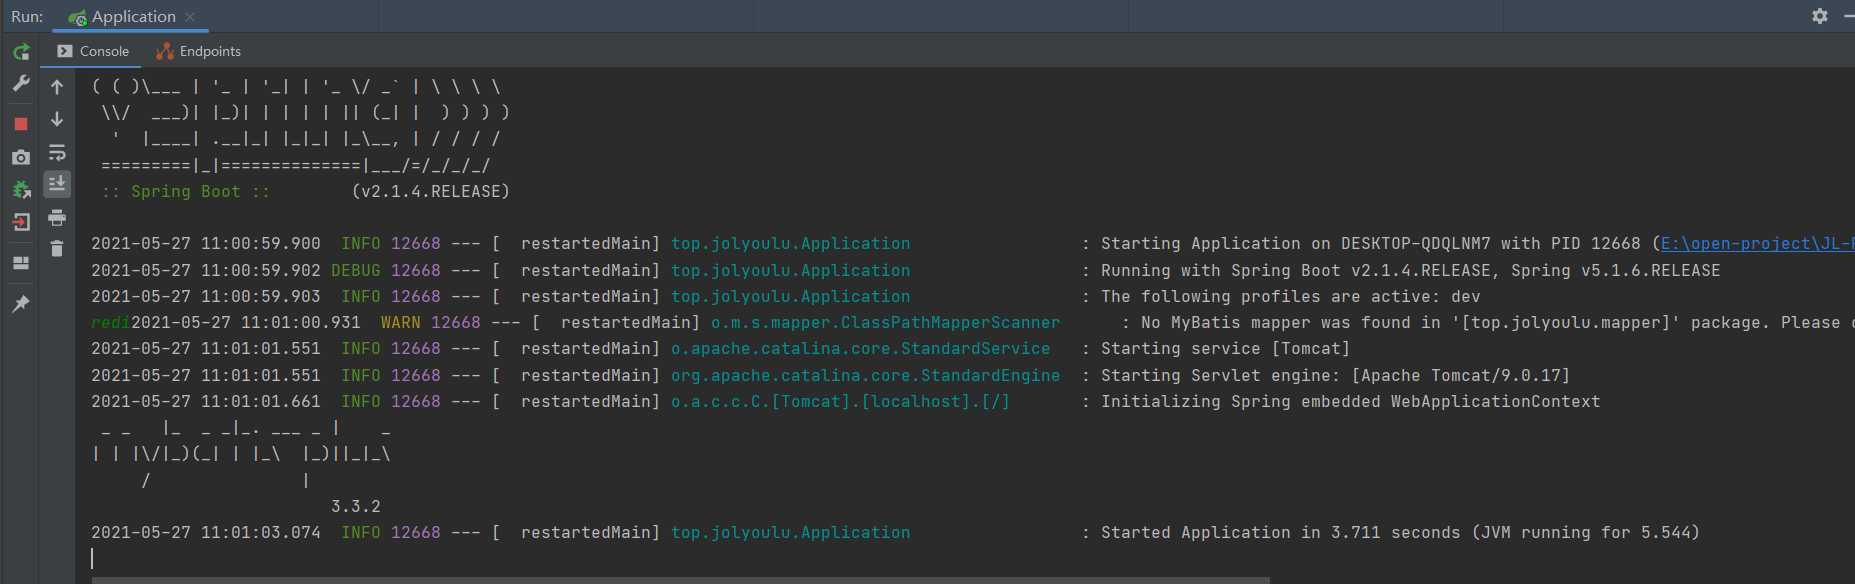Screen dimensions: 1855x584
Task: Open the wrench settings icon
Action: pyautogui.click(x=21, y=84)
